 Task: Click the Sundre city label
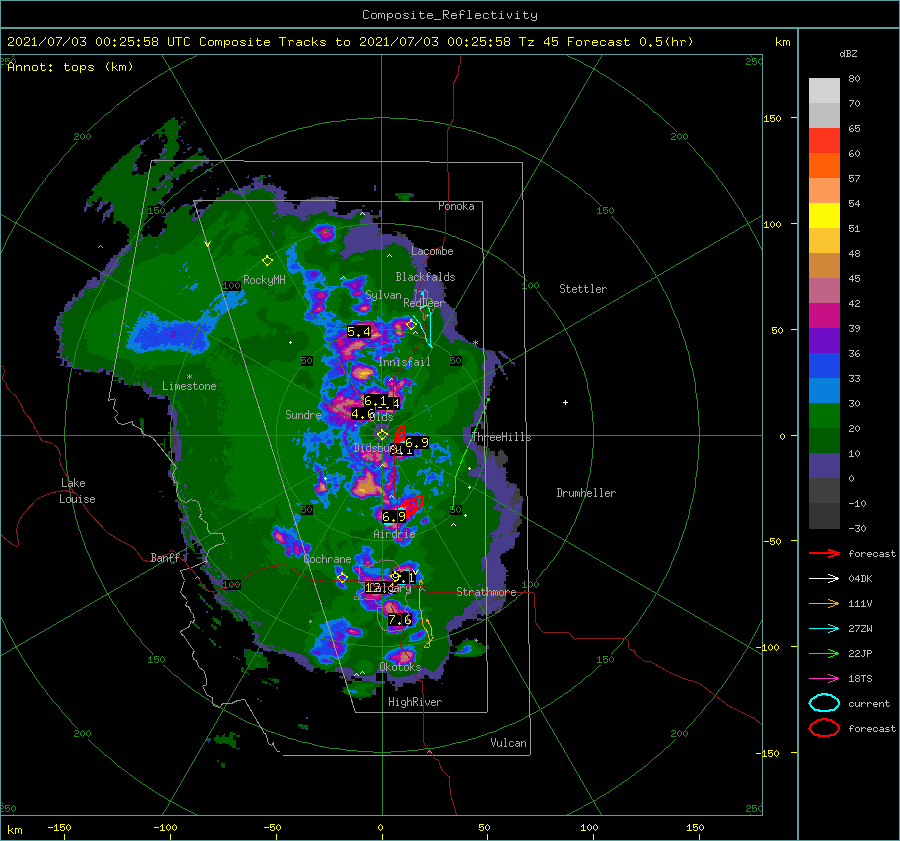click(x=303, y=414)
